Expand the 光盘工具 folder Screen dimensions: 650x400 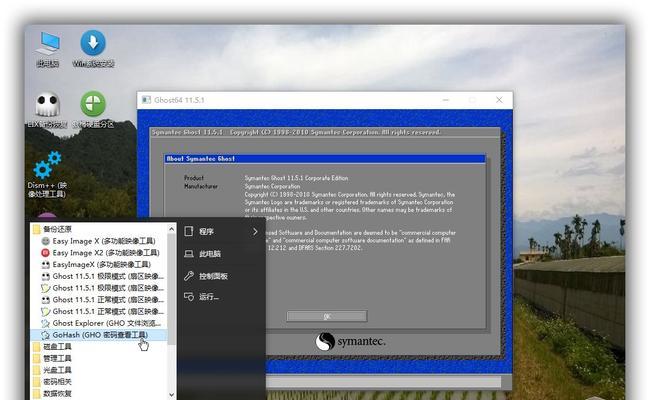[x=52, y=369]
